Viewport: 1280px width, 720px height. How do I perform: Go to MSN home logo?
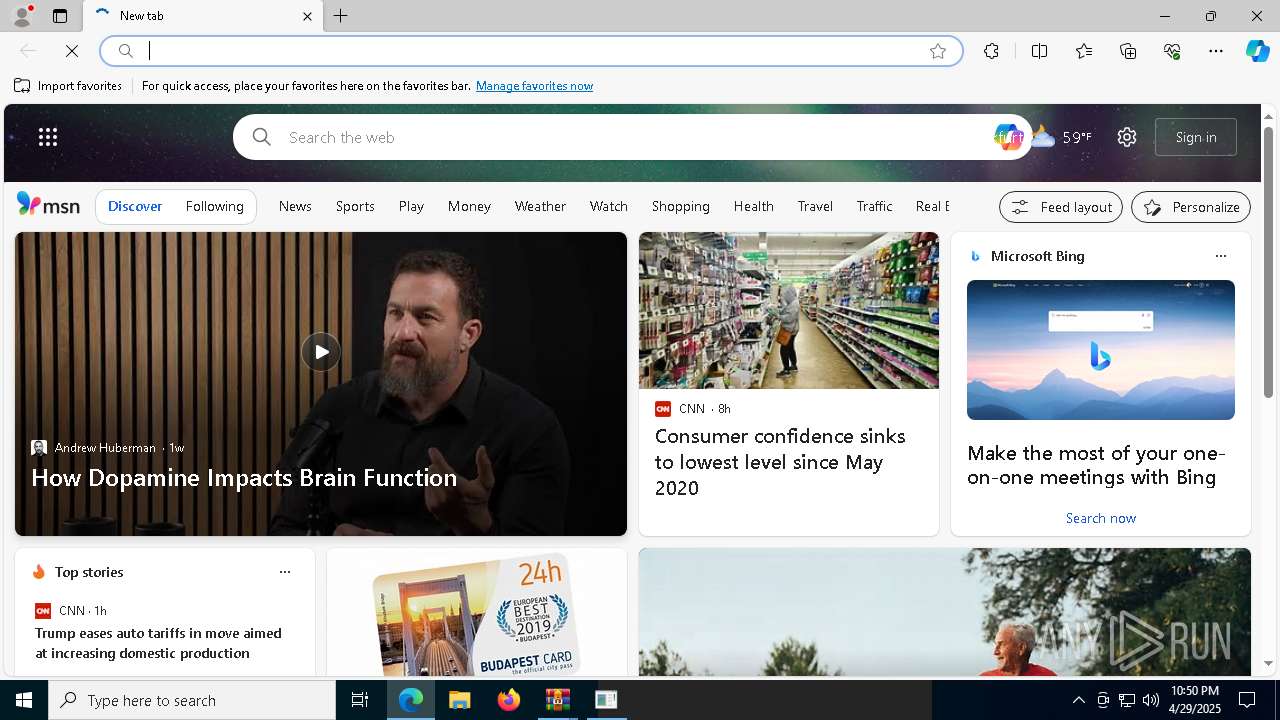(x=48, y=205)
